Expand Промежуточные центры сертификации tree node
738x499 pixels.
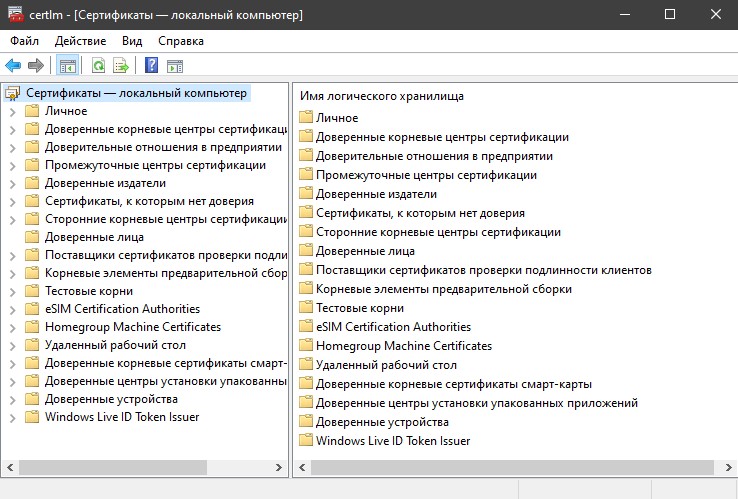[13, 166]
